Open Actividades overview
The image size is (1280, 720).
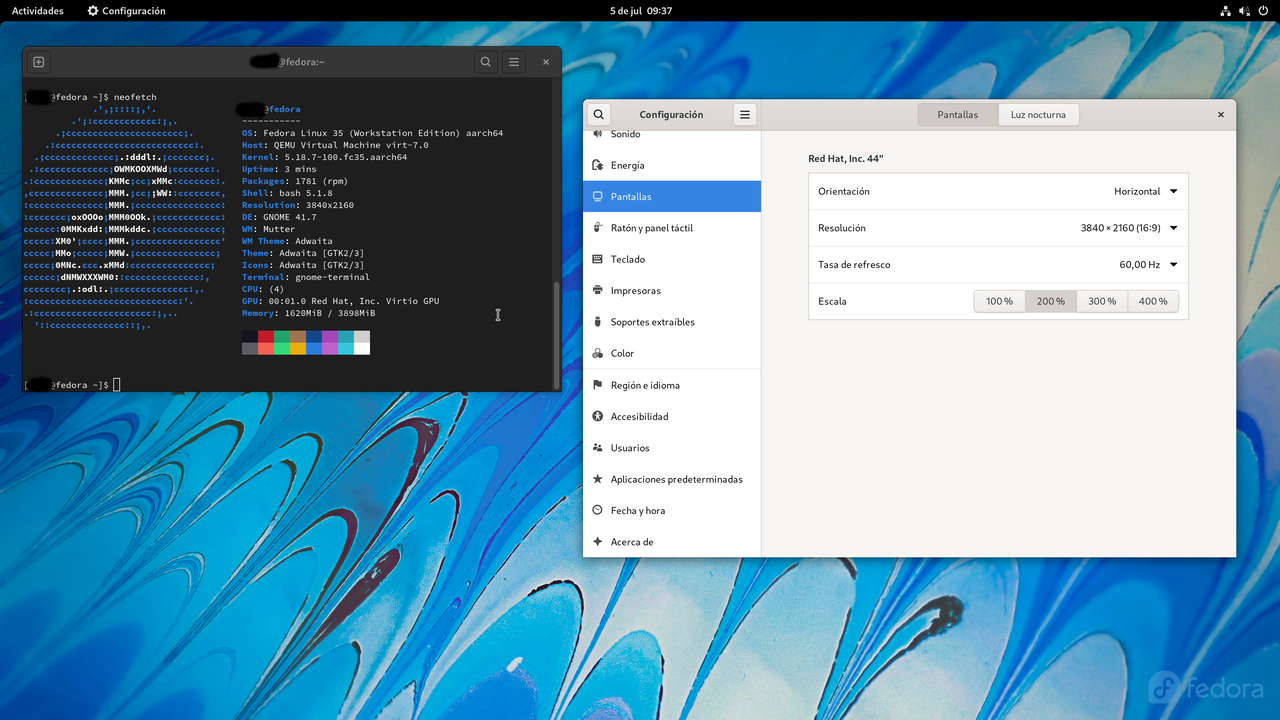[x=38, y=11]
